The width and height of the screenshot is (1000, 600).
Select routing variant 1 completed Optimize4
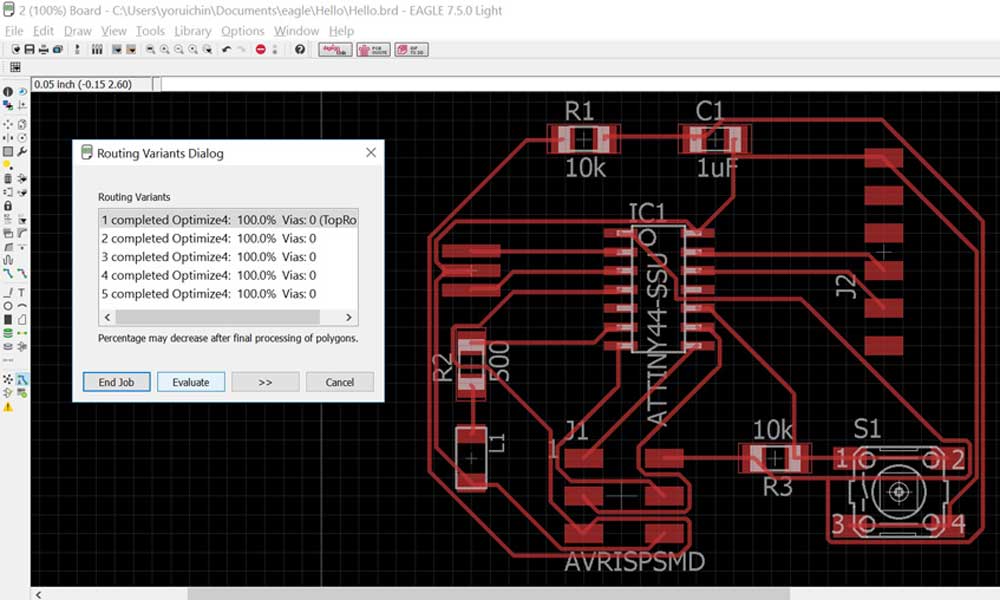point(228,219)
